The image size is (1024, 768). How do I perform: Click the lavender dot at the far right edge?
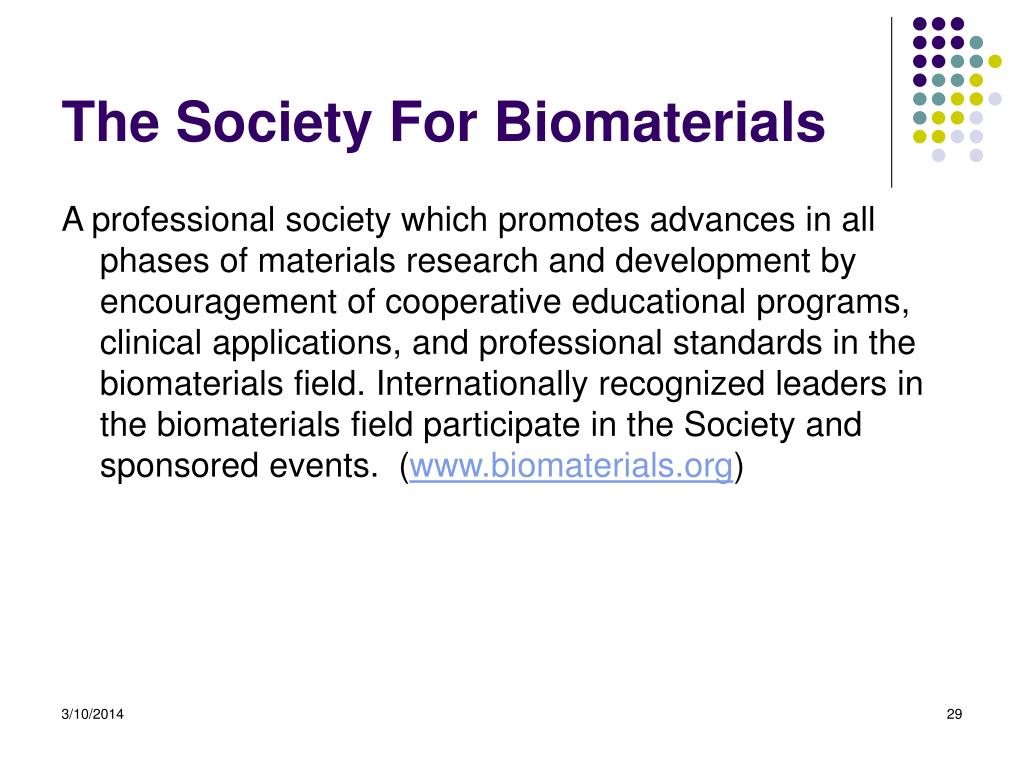point(995,99)
